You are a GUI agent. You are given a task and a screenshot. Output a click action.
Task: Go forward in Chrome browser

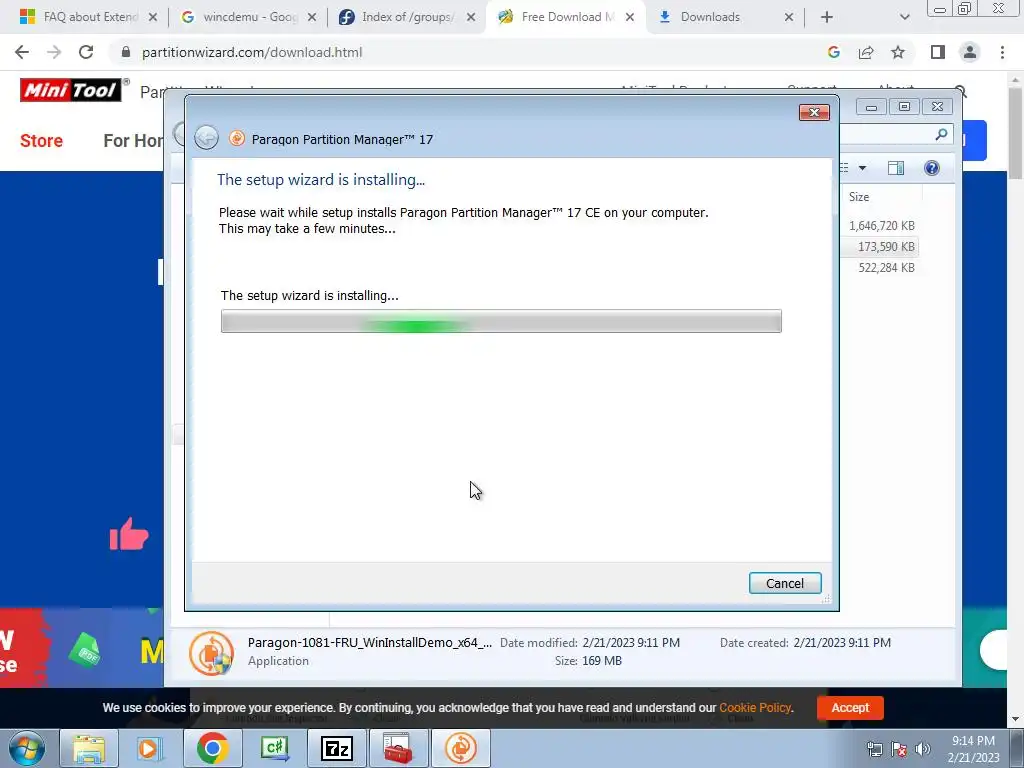[54, 52]
